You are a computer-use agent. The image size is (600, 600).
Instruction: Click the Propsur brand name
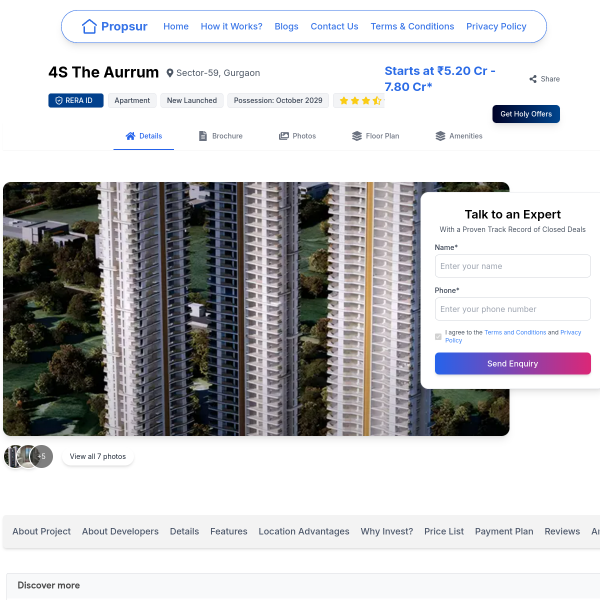(x=124, y=26)
